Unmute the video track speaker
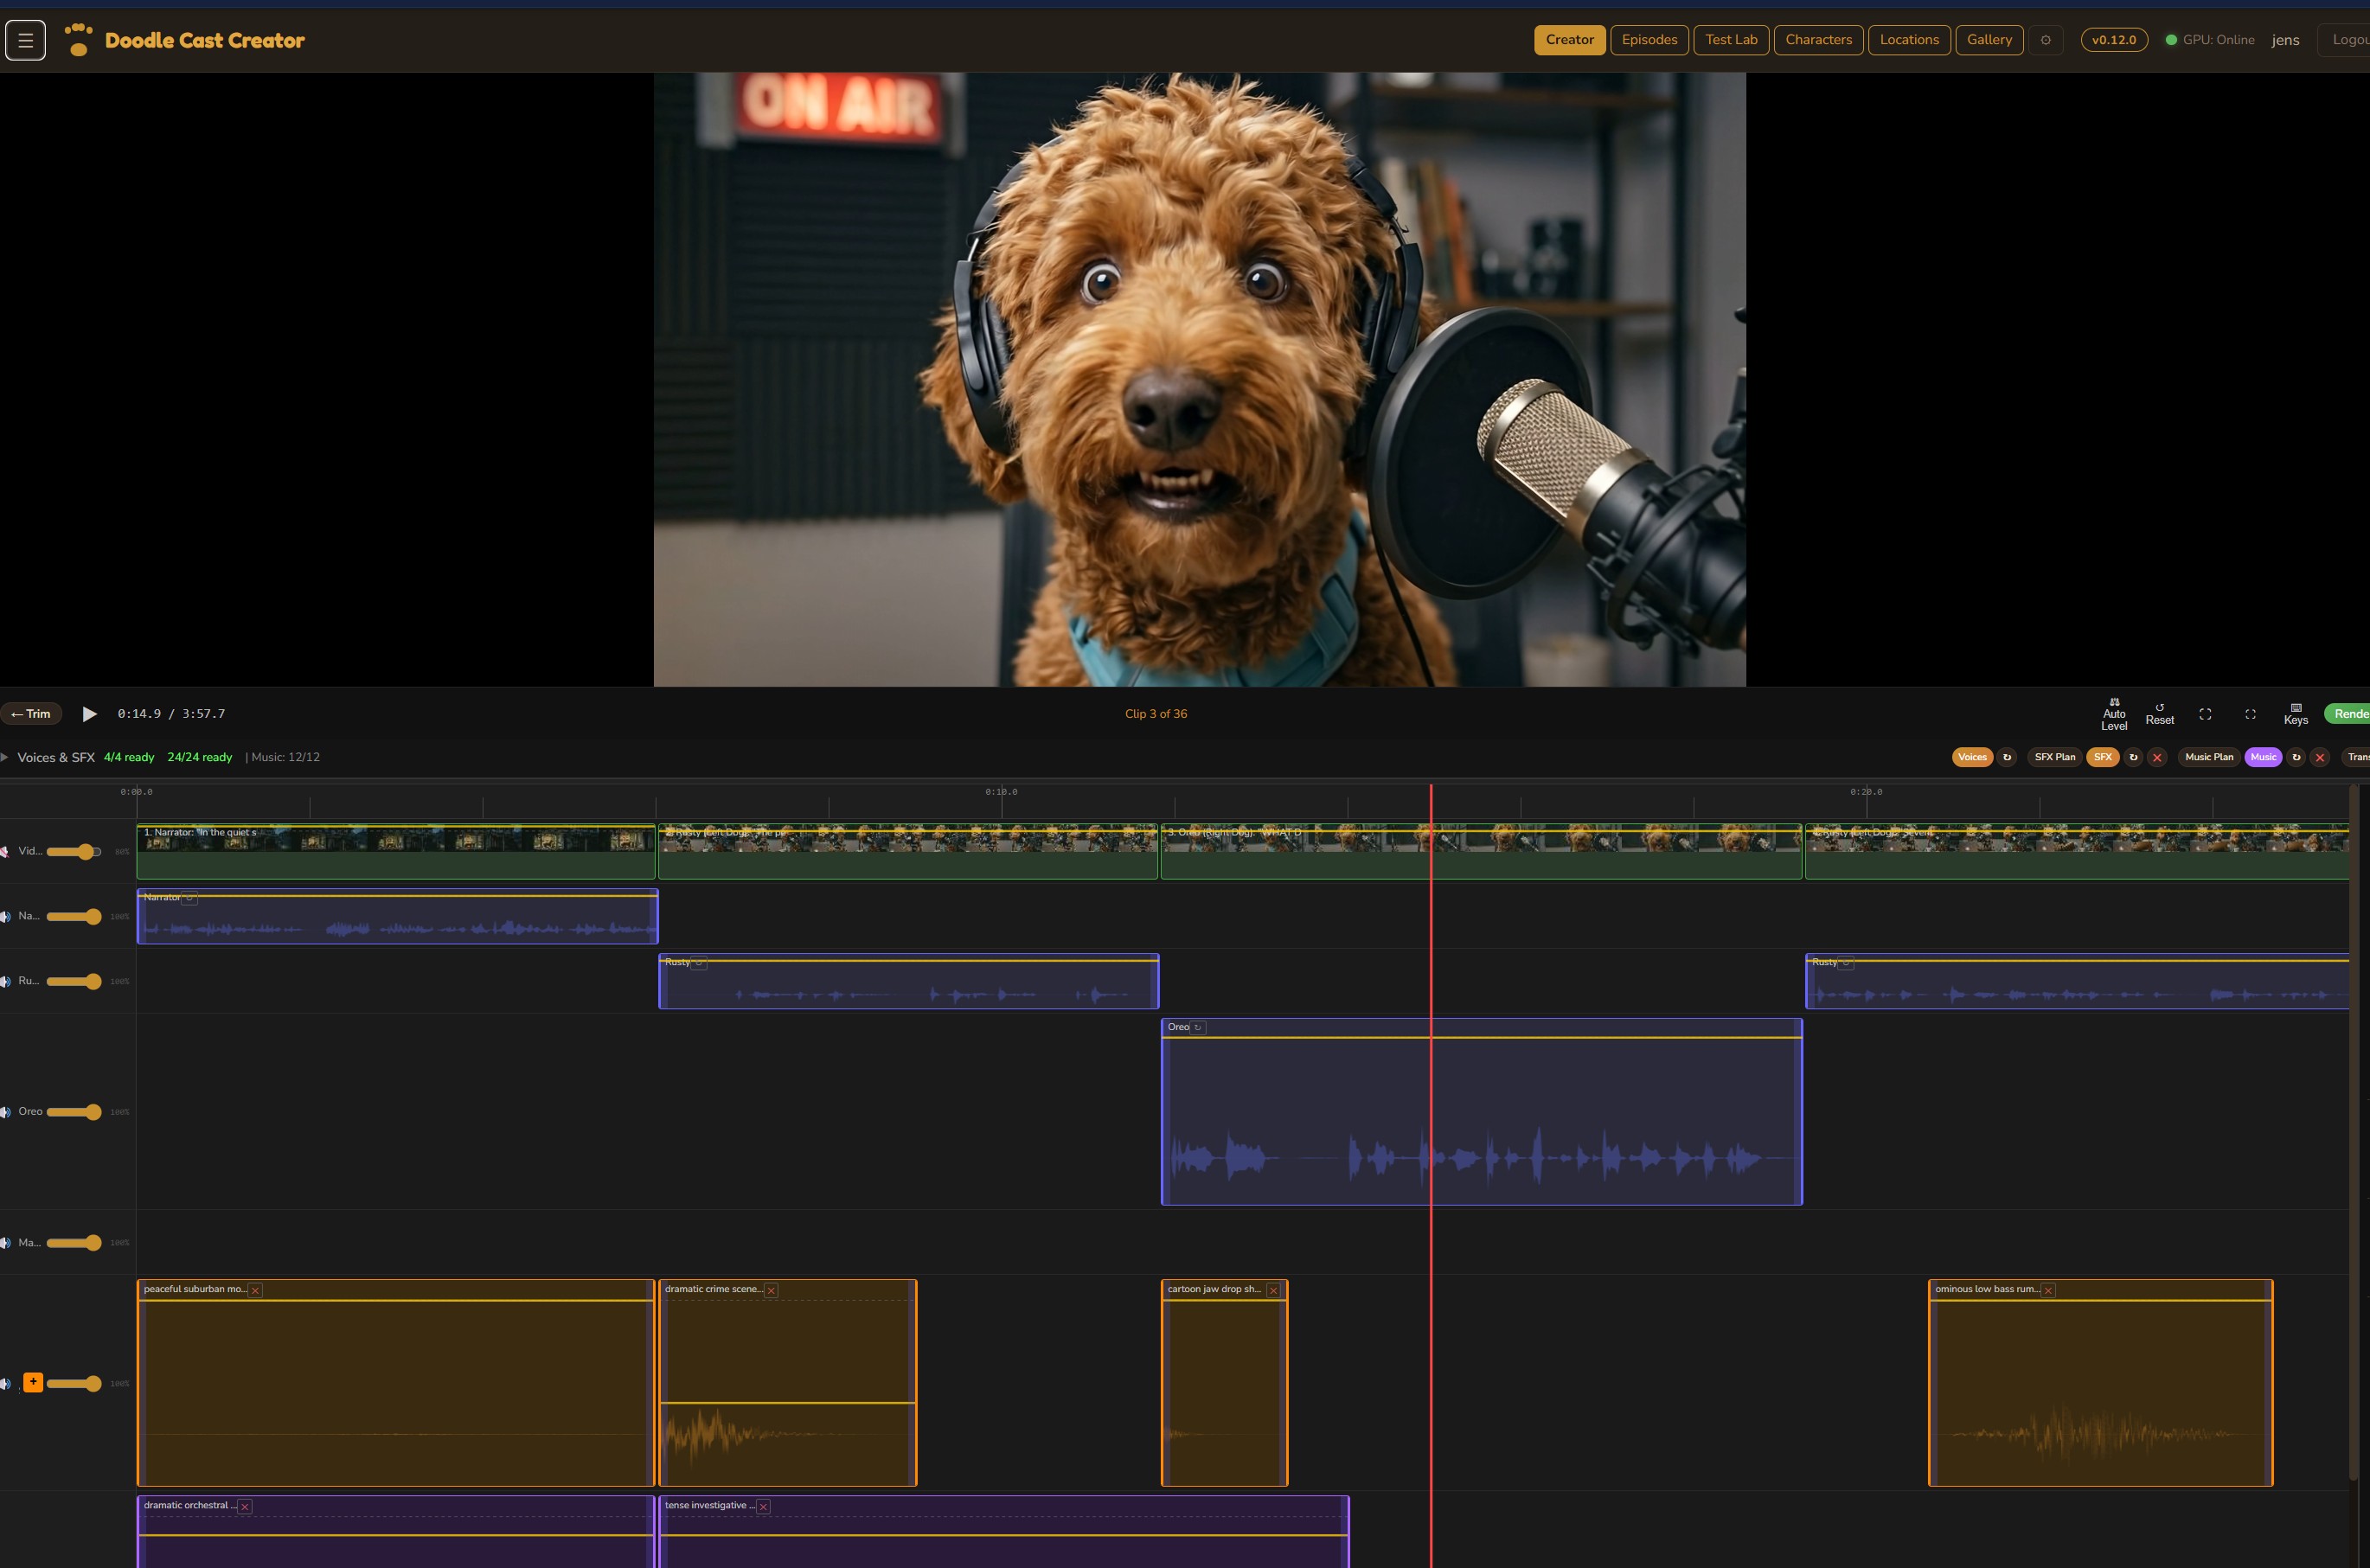The height and width of the screenshot is (1568, 2370). point(7,851)
